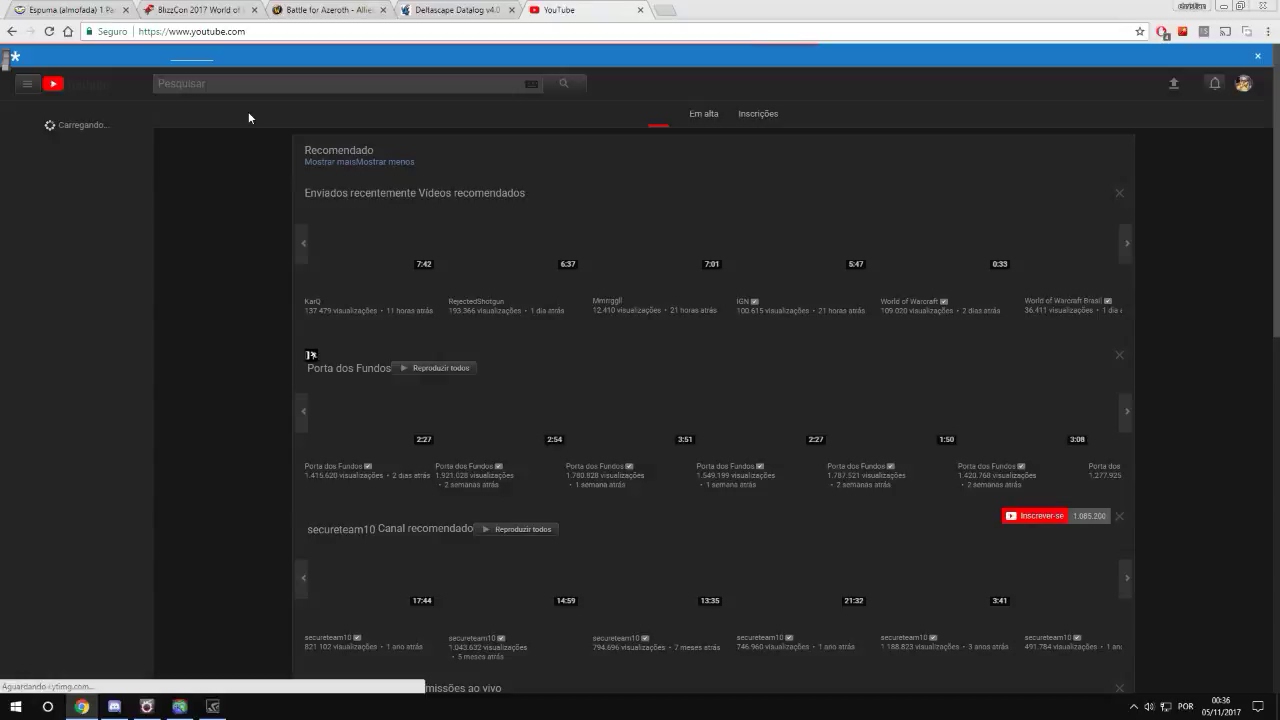Screen dimensions: 1280x720
Task: Dismiss the Recomendado shelf with X
Action: tap(1119, 193)
